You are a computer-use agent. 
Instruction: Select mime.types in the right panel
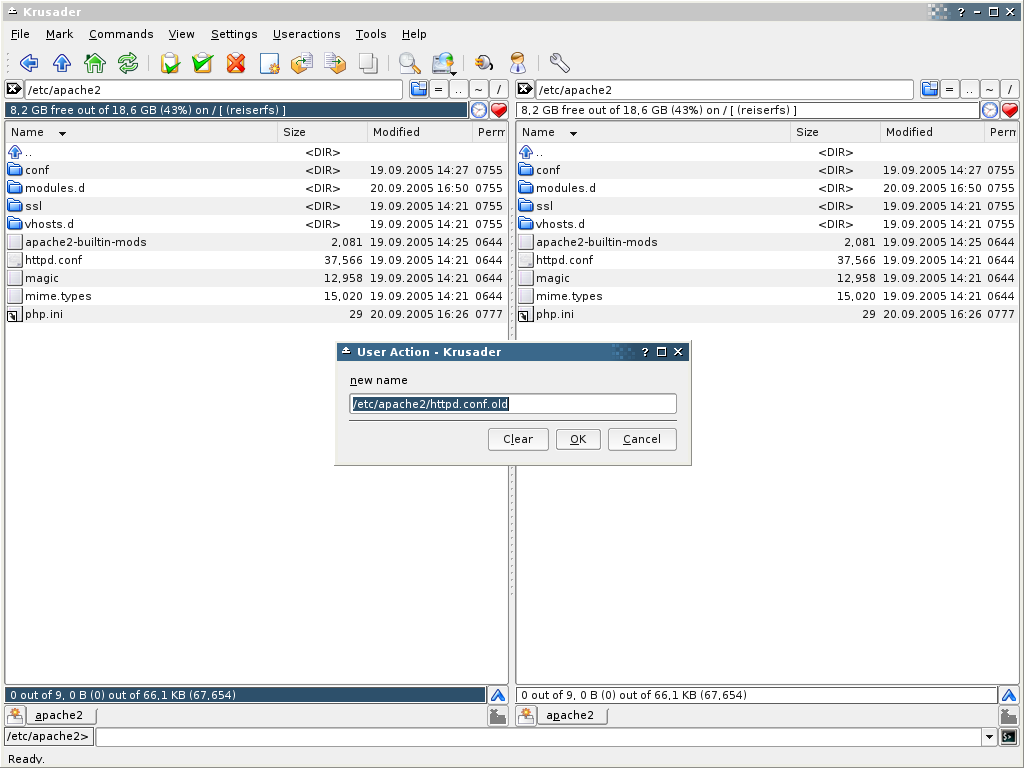(x=767, y=296)
